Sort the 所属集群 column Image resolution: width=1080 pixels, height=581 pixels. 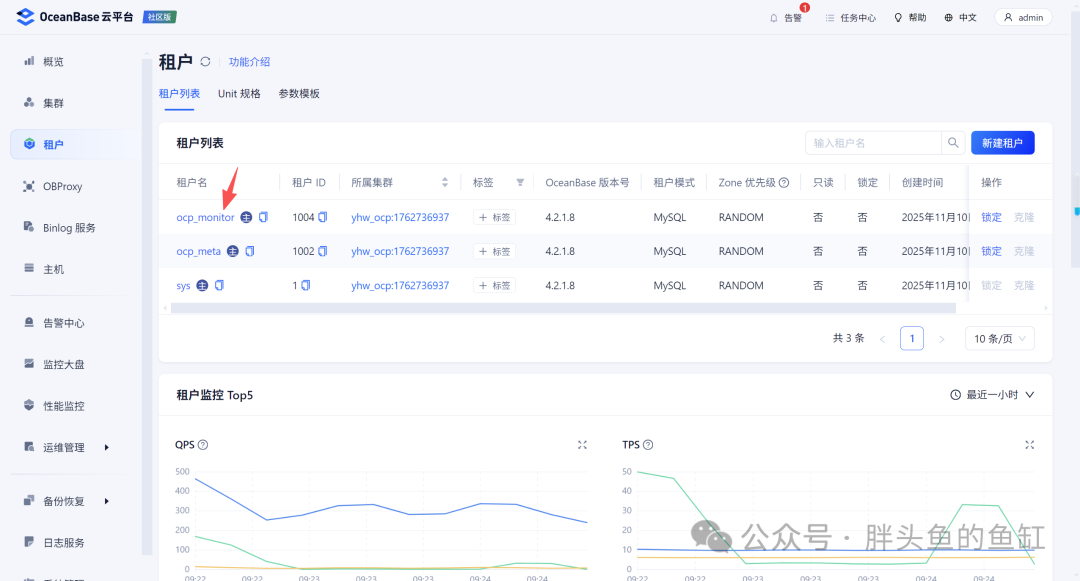click(x=445, y=182)
